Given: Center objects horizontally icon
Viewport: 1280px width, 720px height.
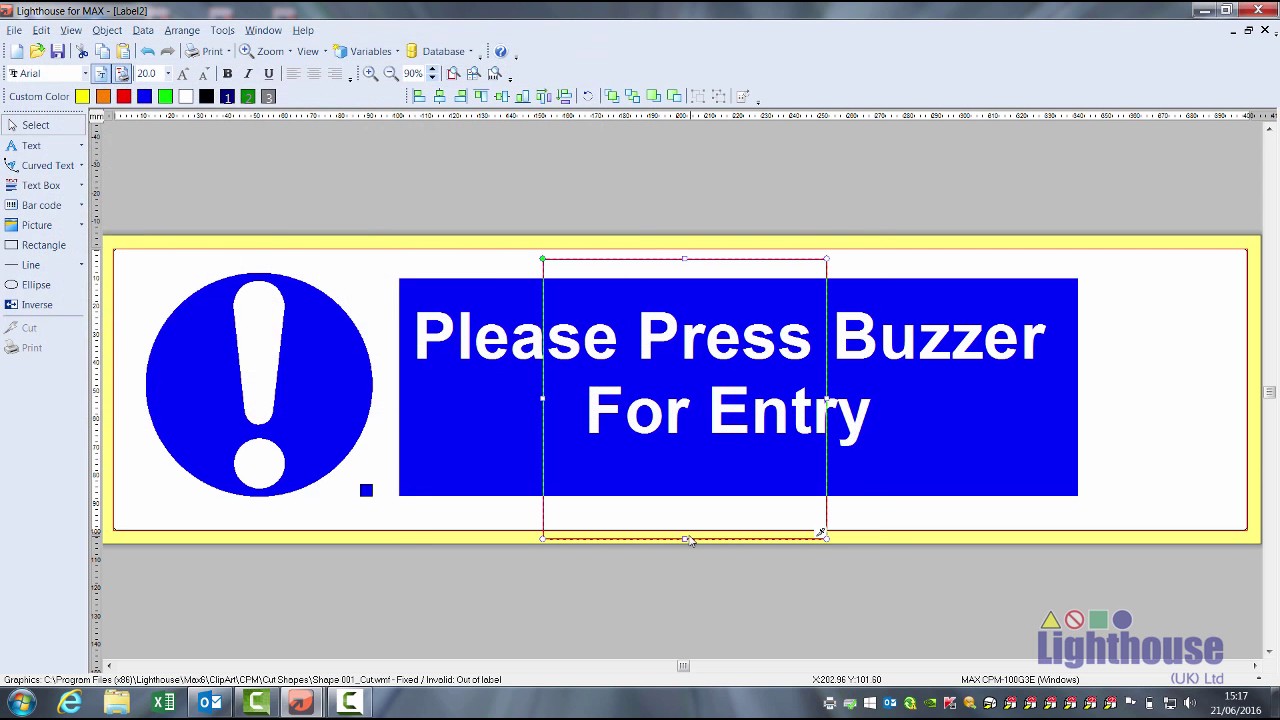Looking at the screenshot, I should [x=439, y=96].
